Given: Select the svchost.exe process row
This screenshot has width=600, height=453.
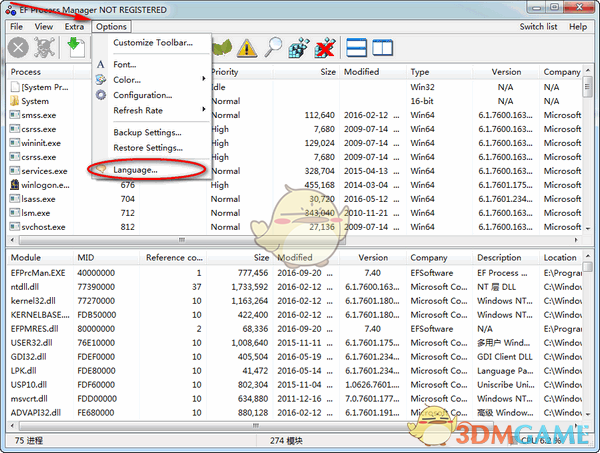Looking at the screenshot, I should click(295, 227).
